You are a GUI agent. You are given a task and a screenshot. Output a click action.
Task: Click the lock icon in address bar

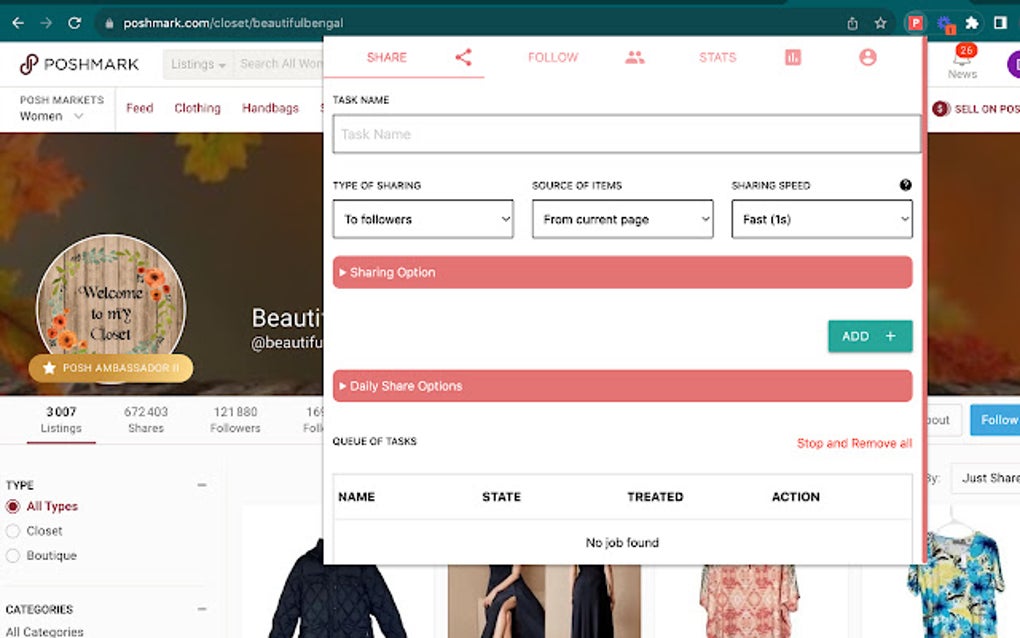pyautogui.click(x=109, y=23)
